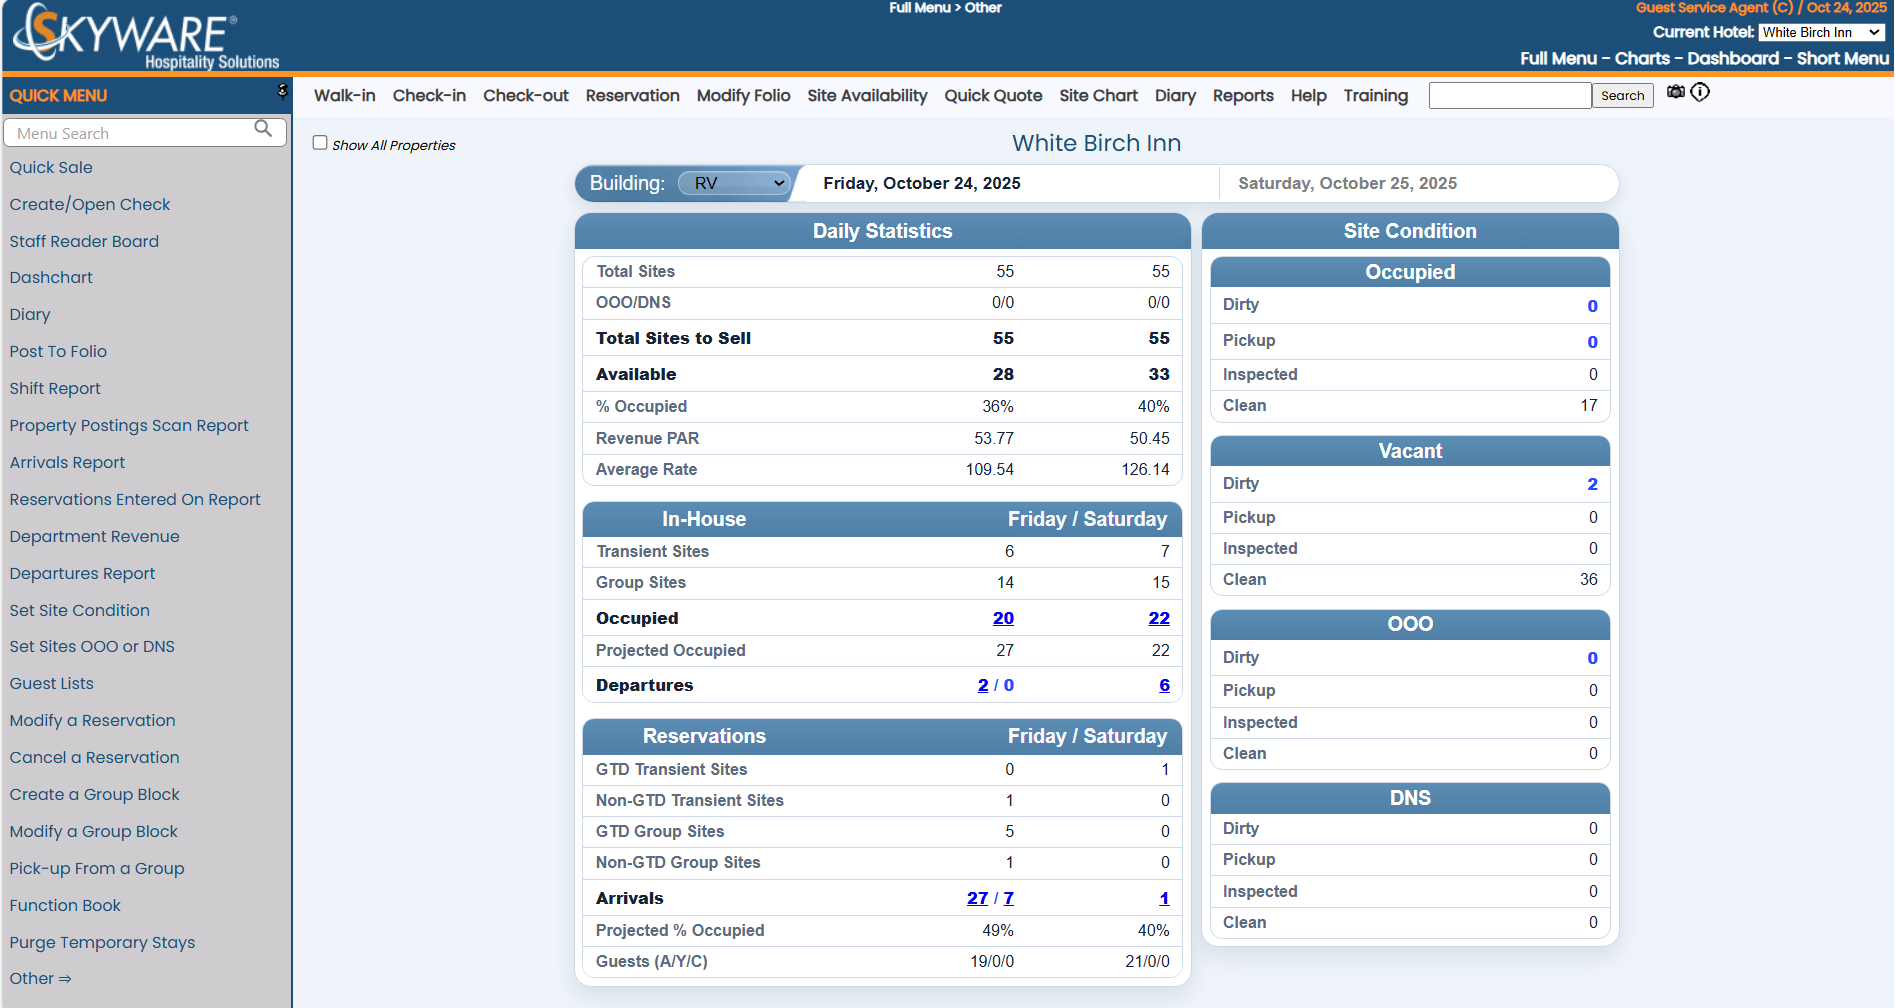
Task: Open the Reports menu item
Action: coord(1242,96)
